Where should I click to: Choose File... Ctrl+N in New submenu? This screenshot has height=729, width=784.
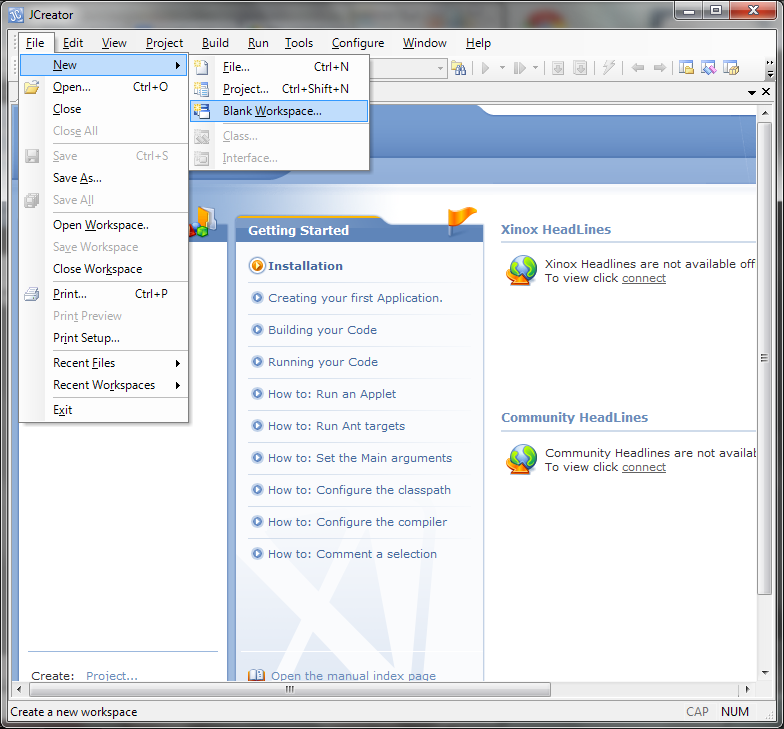pos(279,67)
